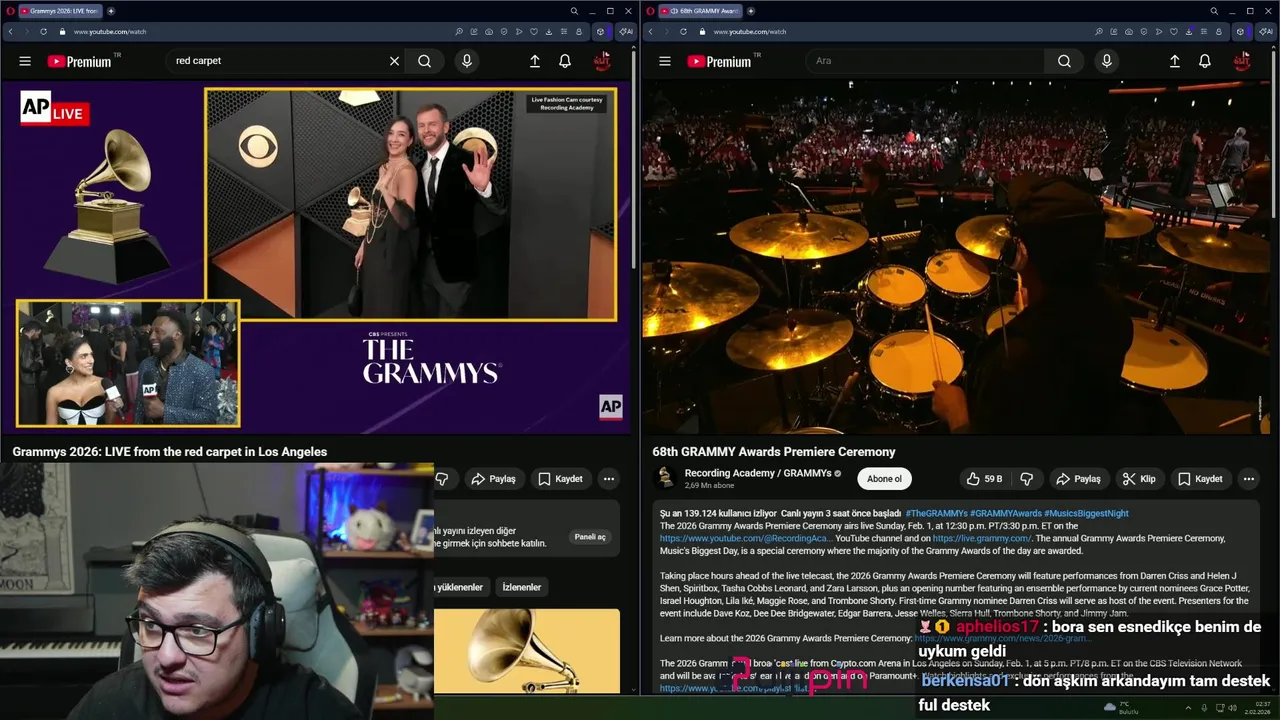Like the GRAMMY Premiere Ceremony video (59 B)
1280x720 pixels.
[x=984, y=479]
